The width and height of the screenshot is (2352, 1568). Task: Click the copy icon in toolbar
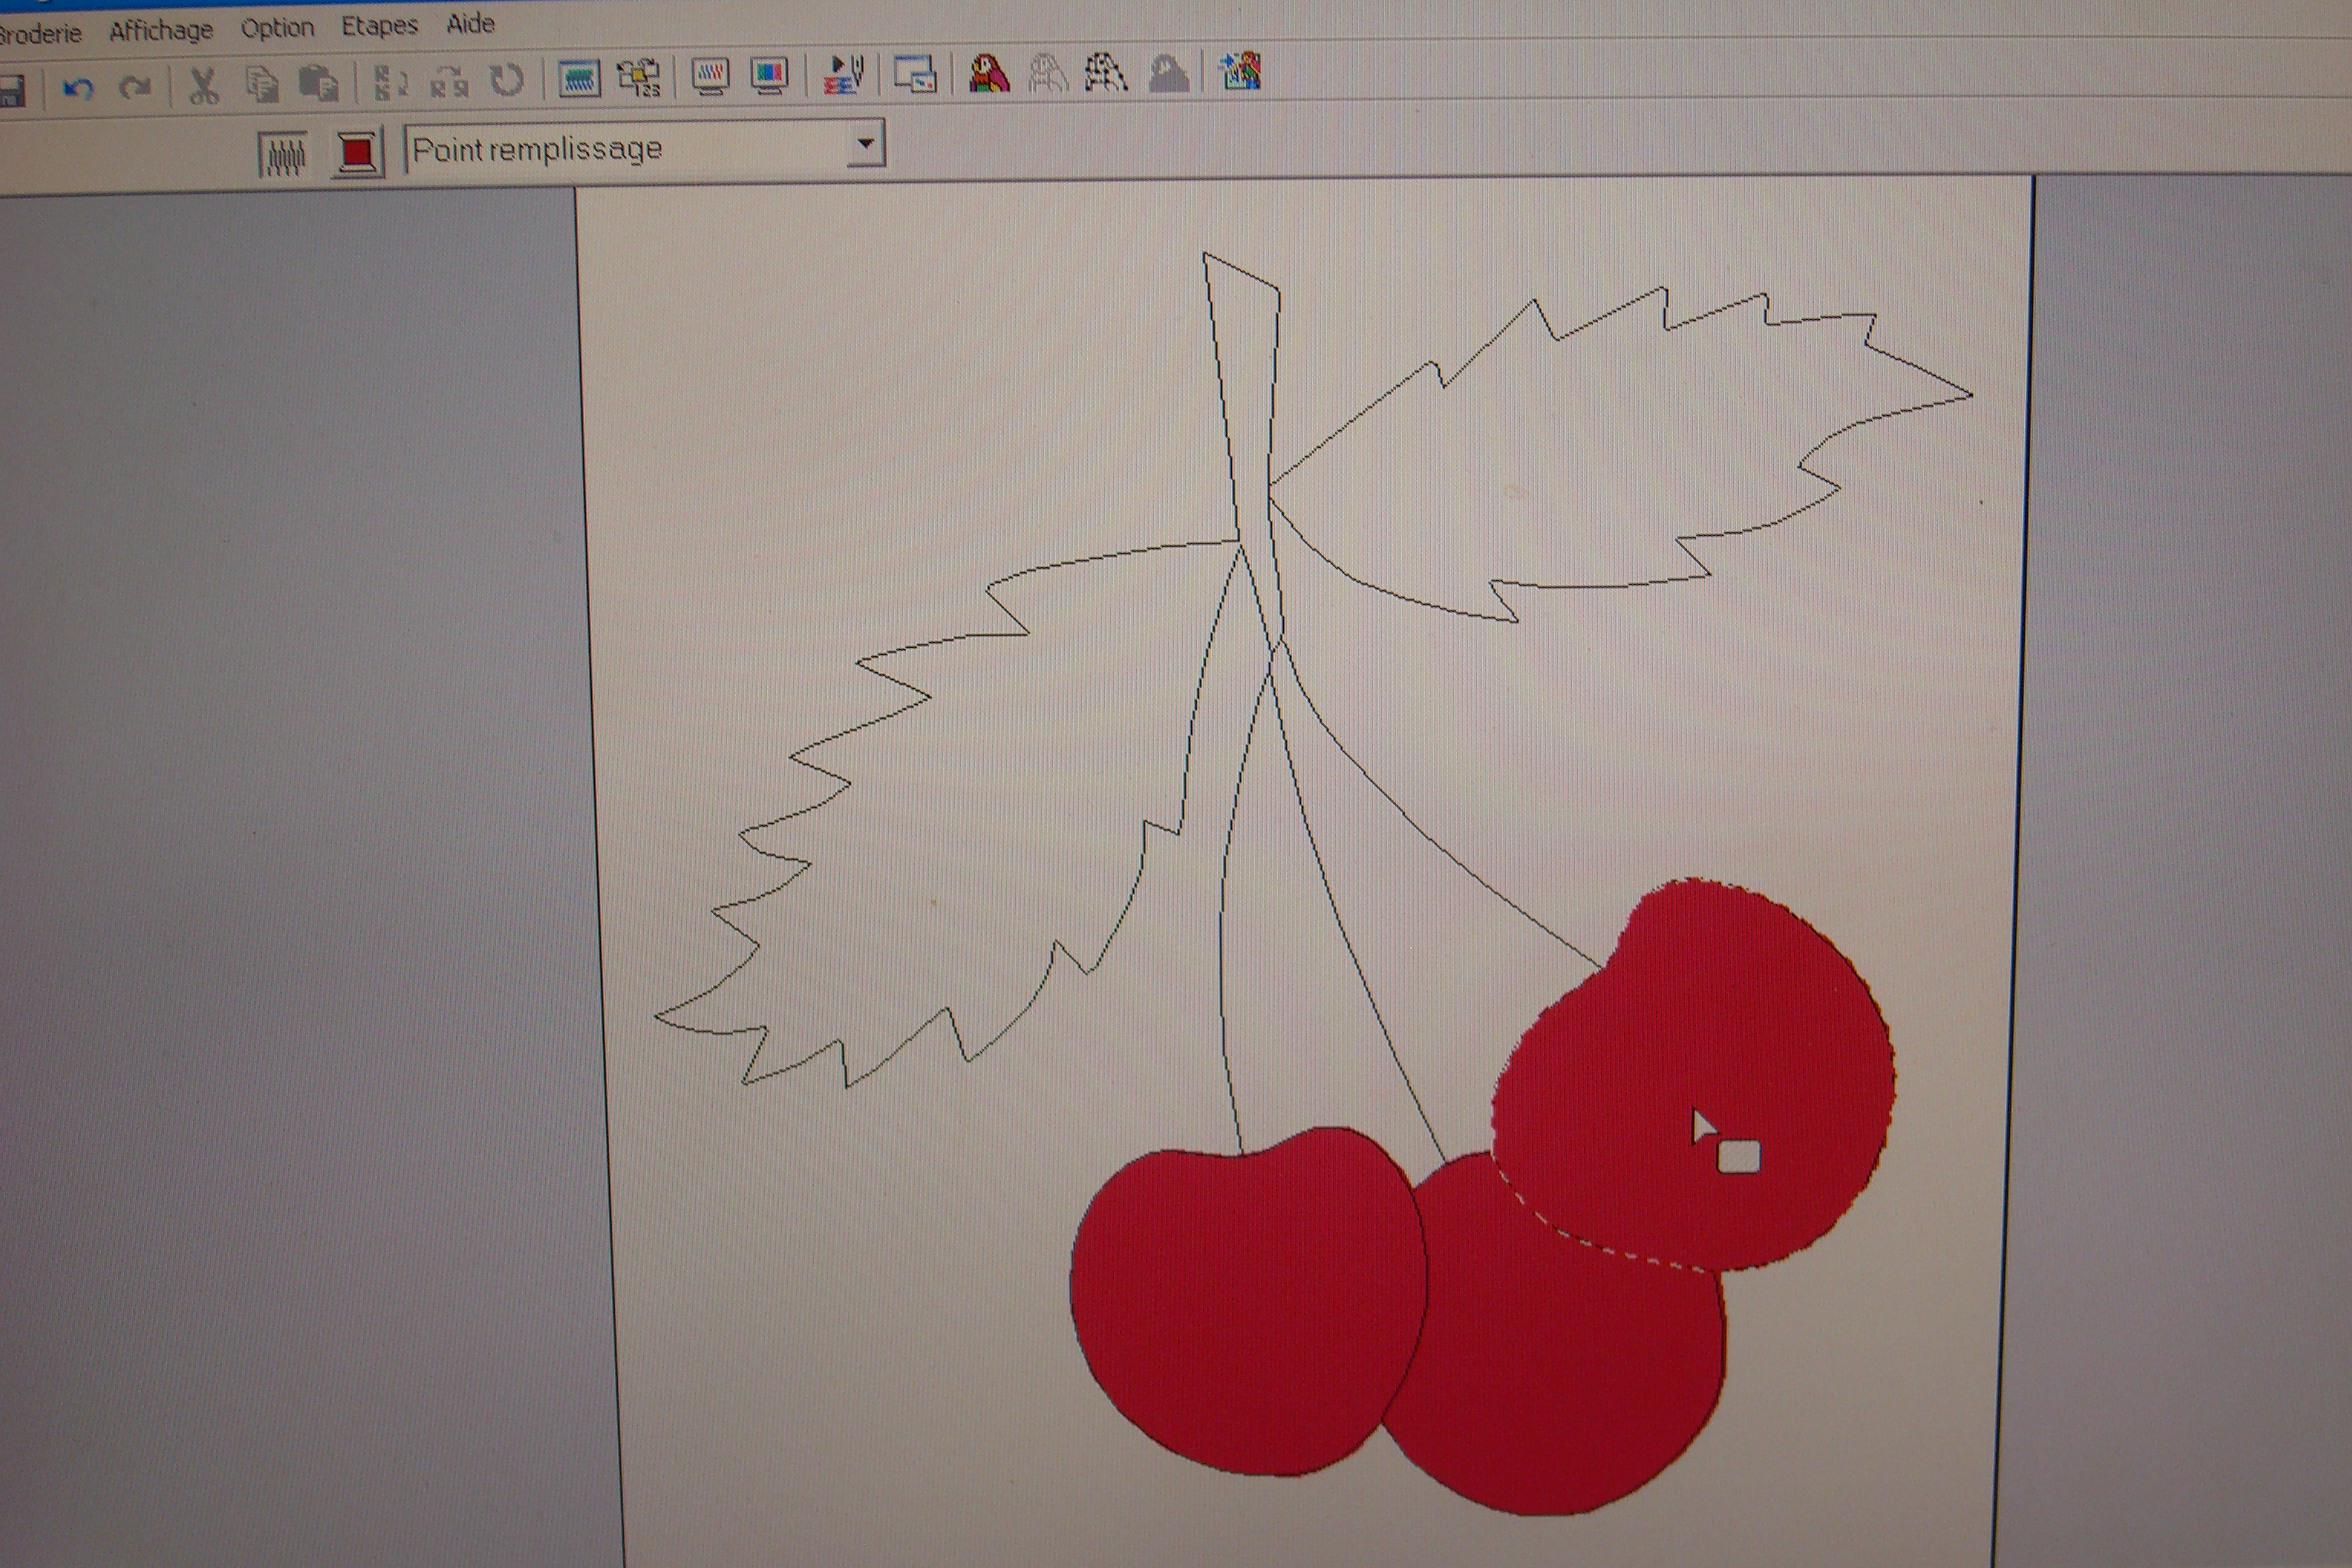[x=262, y=85]
